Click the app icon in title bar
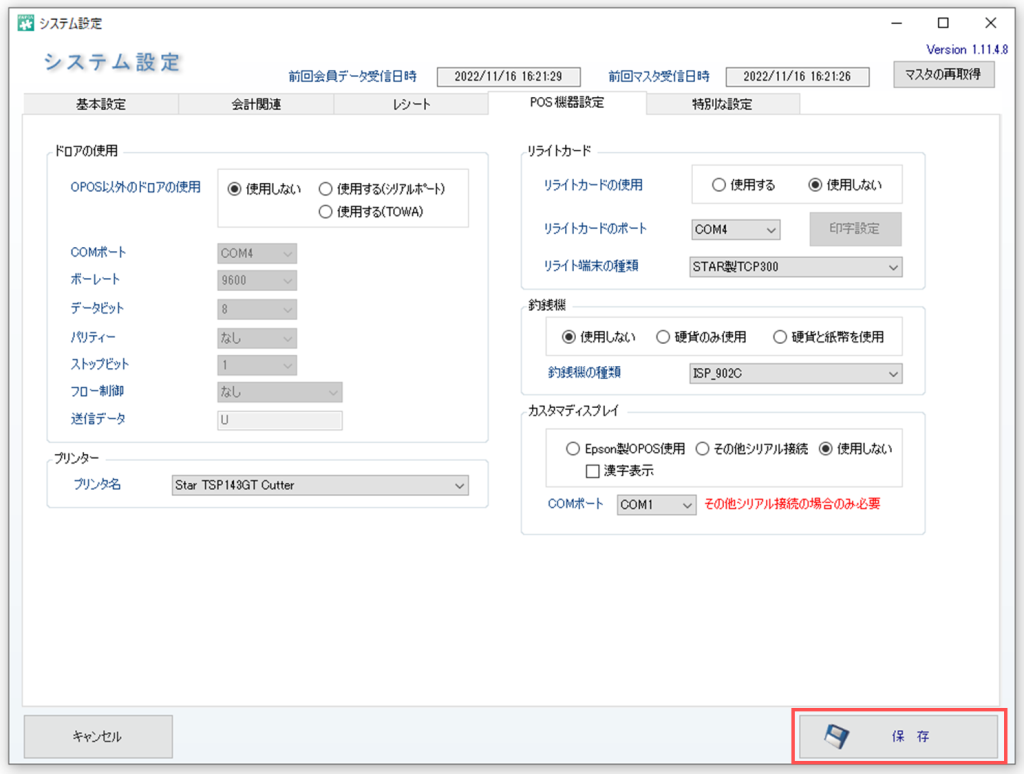Image resolution: width=1024 pixels, height=774 pixels. coord(25,24)
